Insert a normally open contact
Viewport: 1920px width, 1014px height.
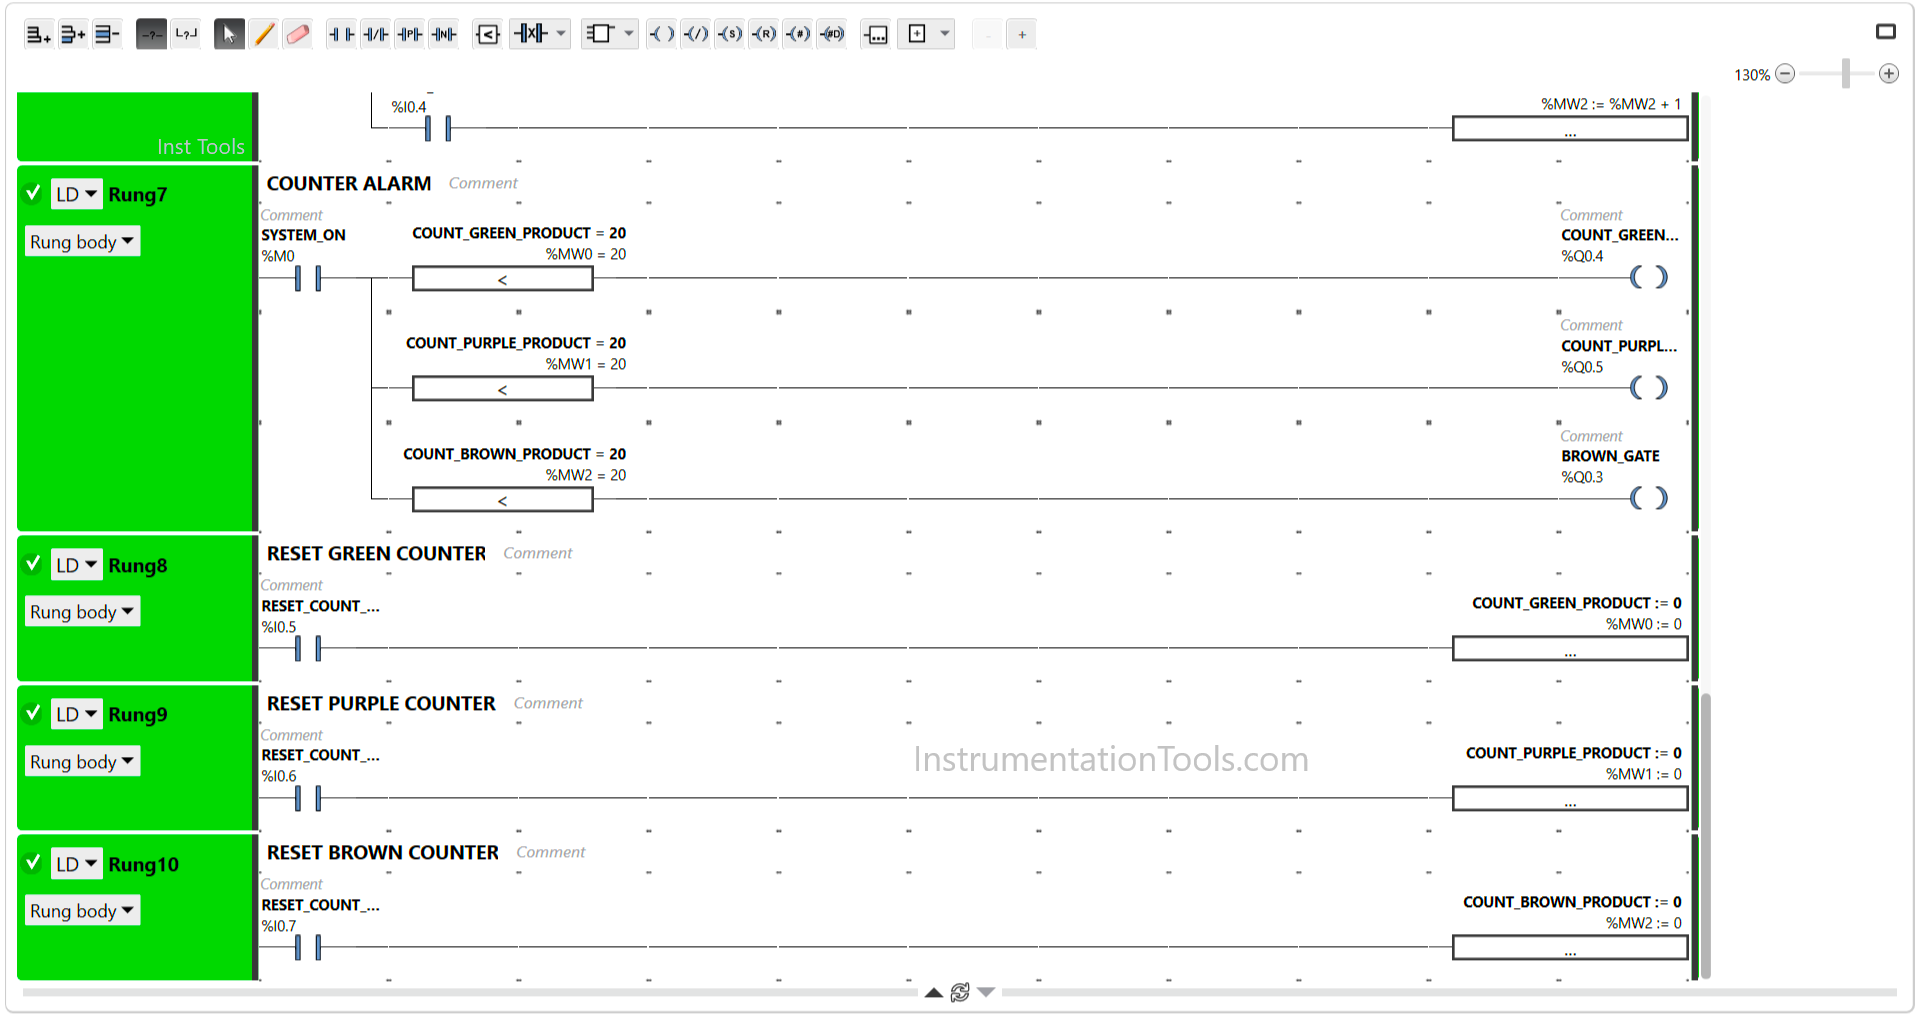[342, 34]
